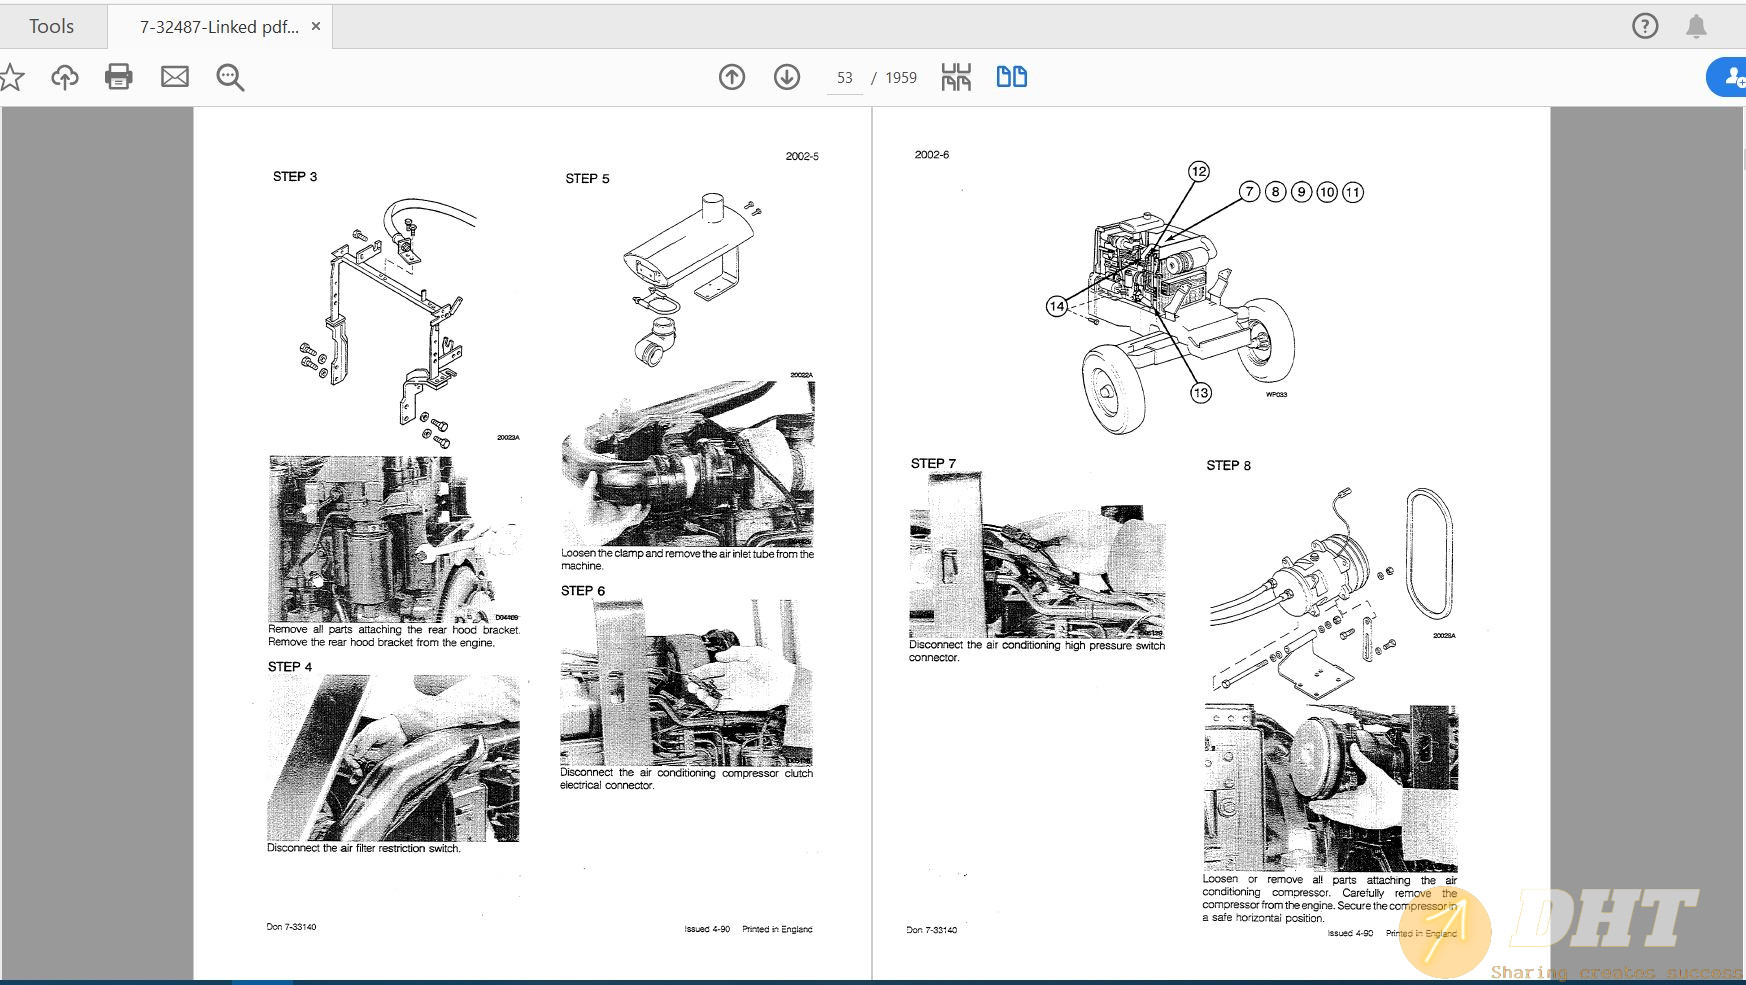Toggle two-page scrolling view

click(x=1011, y=76)
